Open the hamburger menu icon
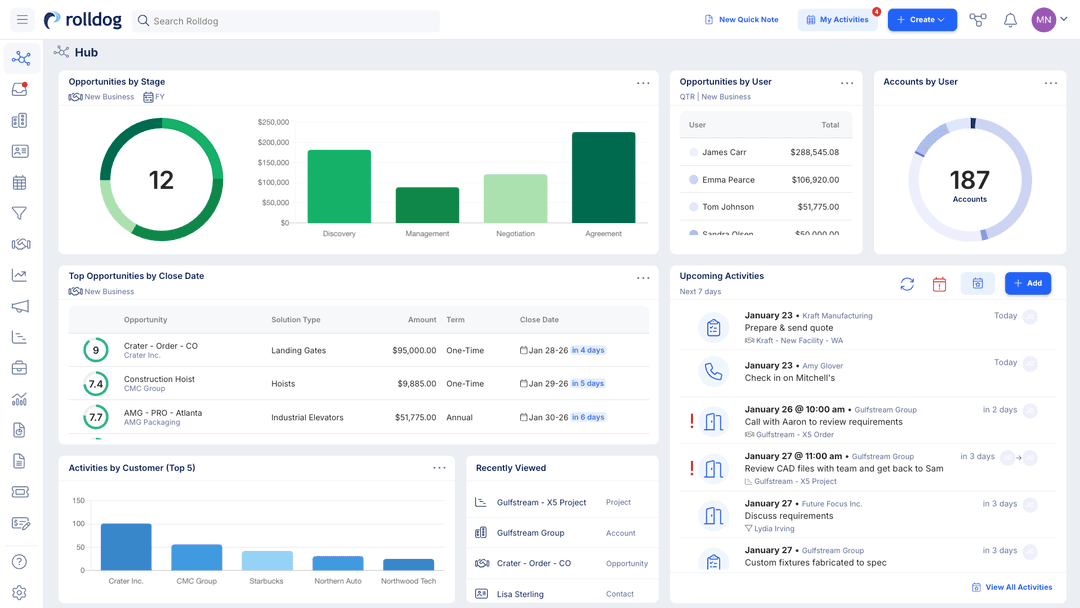The width and height of the screenshot is (1080, 608). 22,20
